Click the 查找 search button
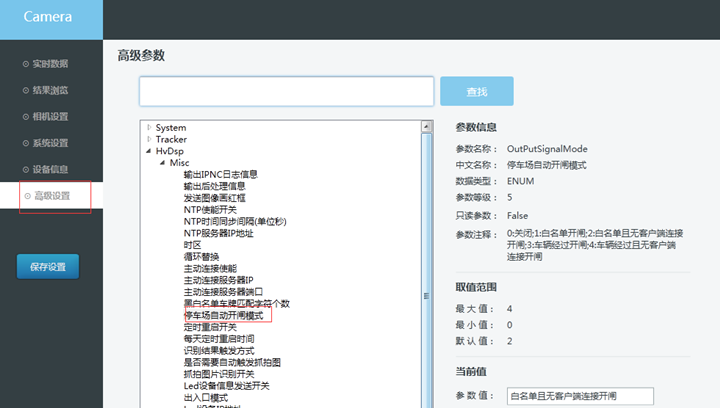 (x=477, y=91)
